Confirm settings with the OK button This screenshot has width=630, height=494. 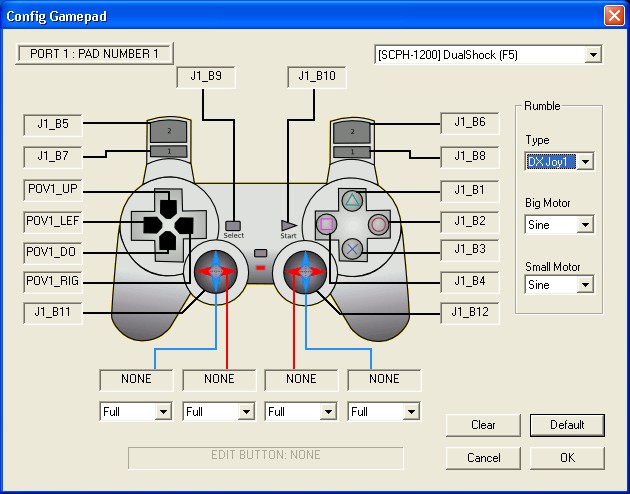pyautogui.click(x=567, y=458)
